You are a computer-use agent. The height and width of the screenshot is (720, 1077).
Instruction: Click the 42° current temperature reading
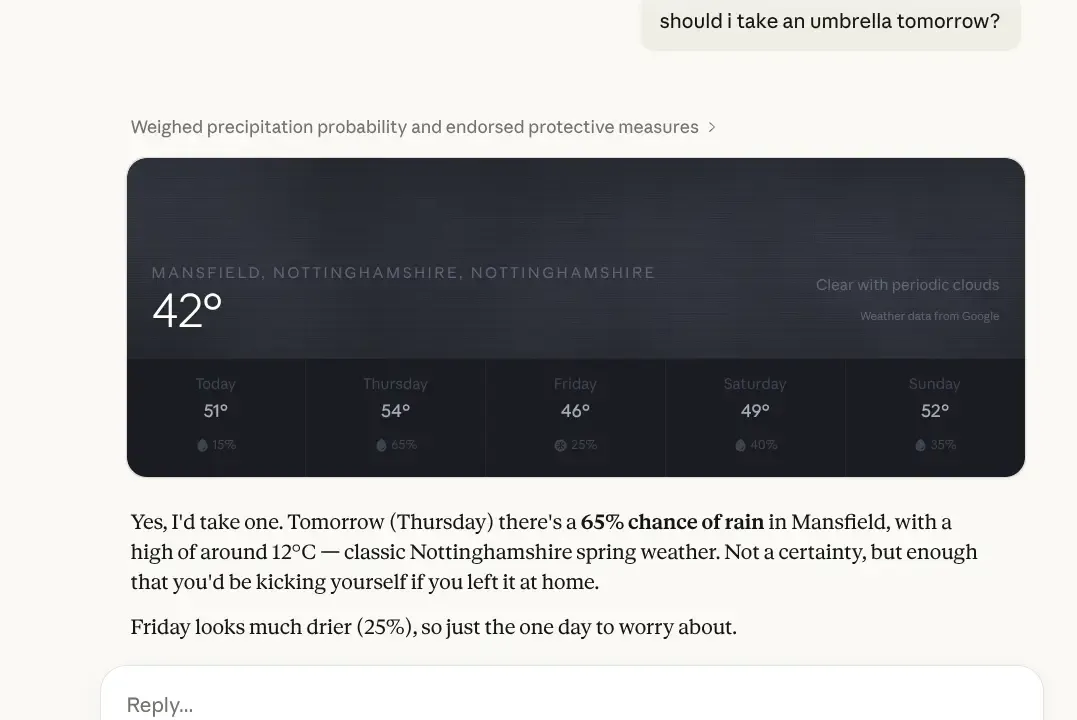point(187,311)
